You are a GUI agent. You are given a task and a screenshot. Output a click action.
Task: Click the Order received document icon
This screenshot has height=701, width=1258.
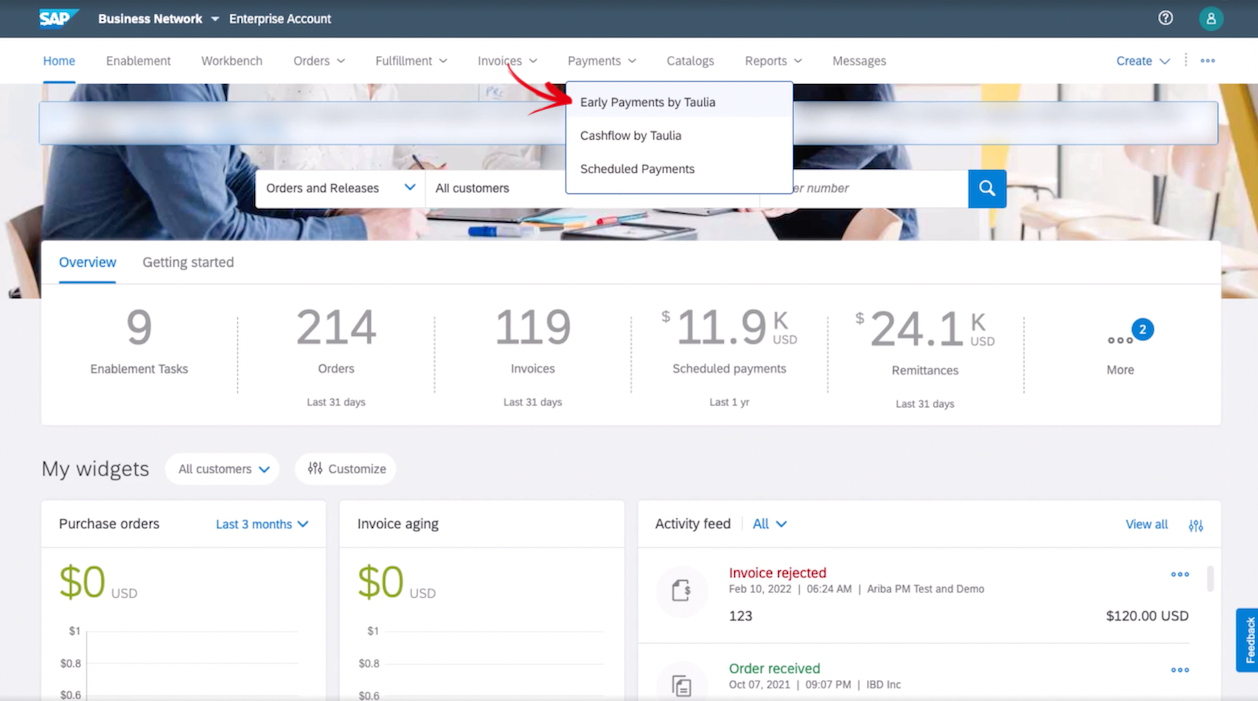pos(681,685)
